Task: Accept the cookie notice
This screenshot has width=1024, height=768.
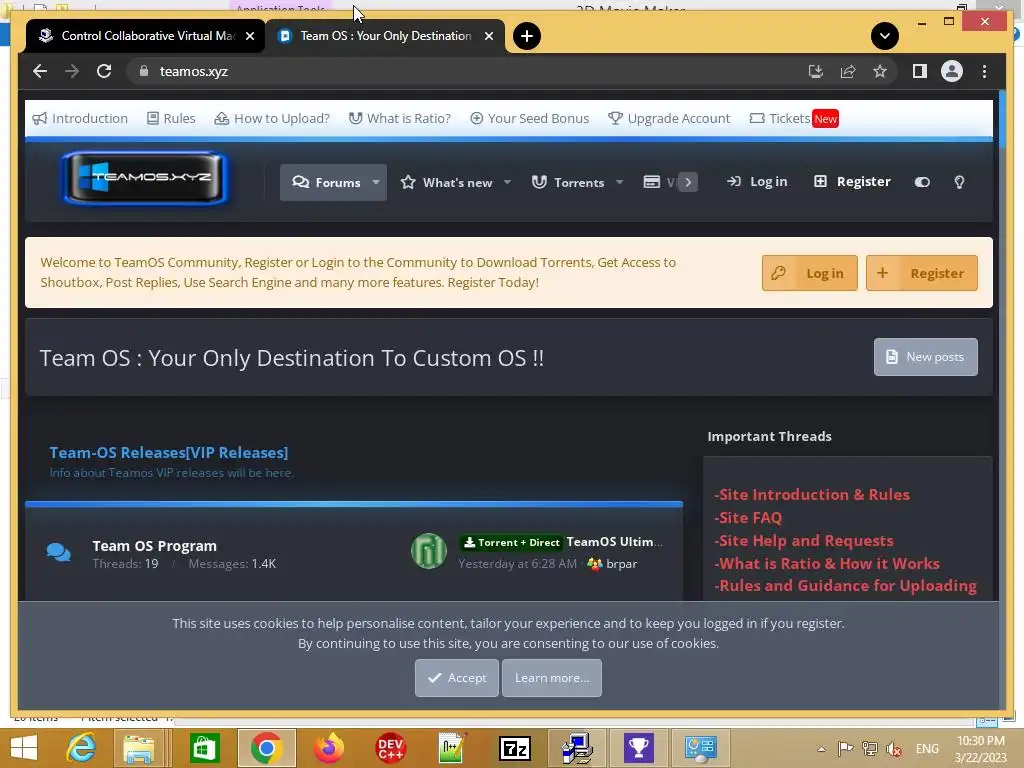Action: coord(456,678)
